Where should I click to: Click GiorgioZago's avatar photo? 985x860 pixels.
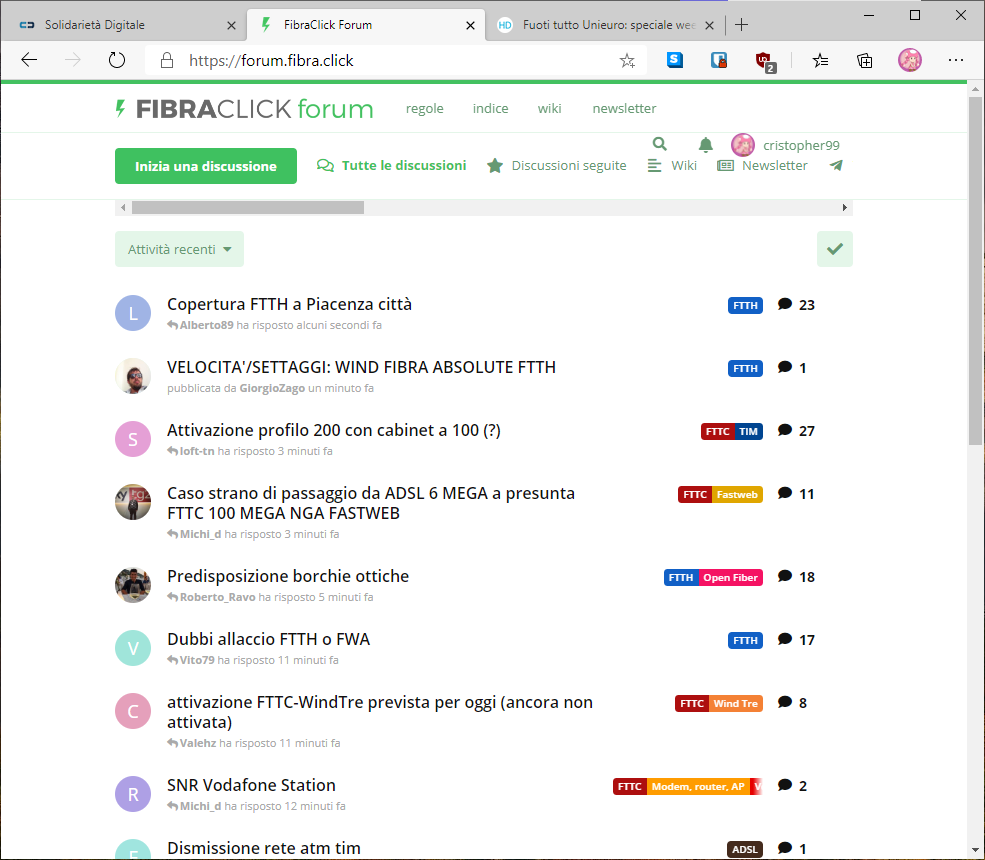[x=133, y=376]
